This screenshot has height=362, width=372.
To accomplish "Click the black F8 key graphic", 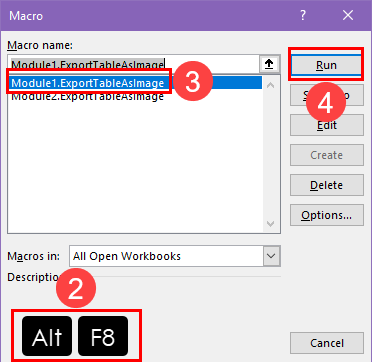I will [x=103, y=336].
